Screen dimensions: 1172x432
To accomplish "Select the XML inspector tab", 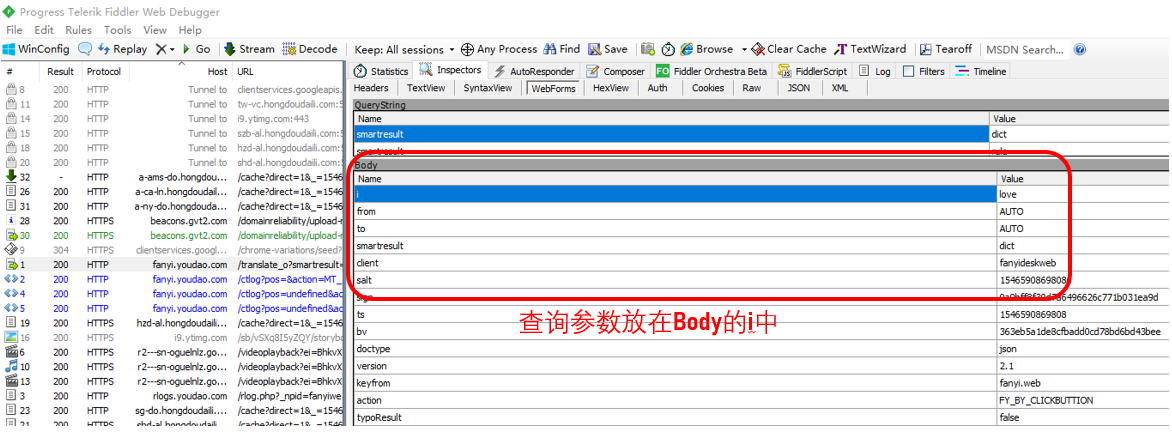I will [x=840, y=87].
